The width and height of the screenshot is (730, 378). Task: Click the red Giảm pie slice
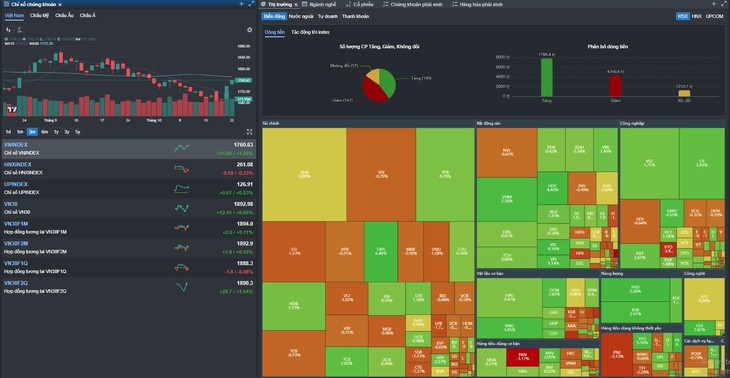(374, 91)
